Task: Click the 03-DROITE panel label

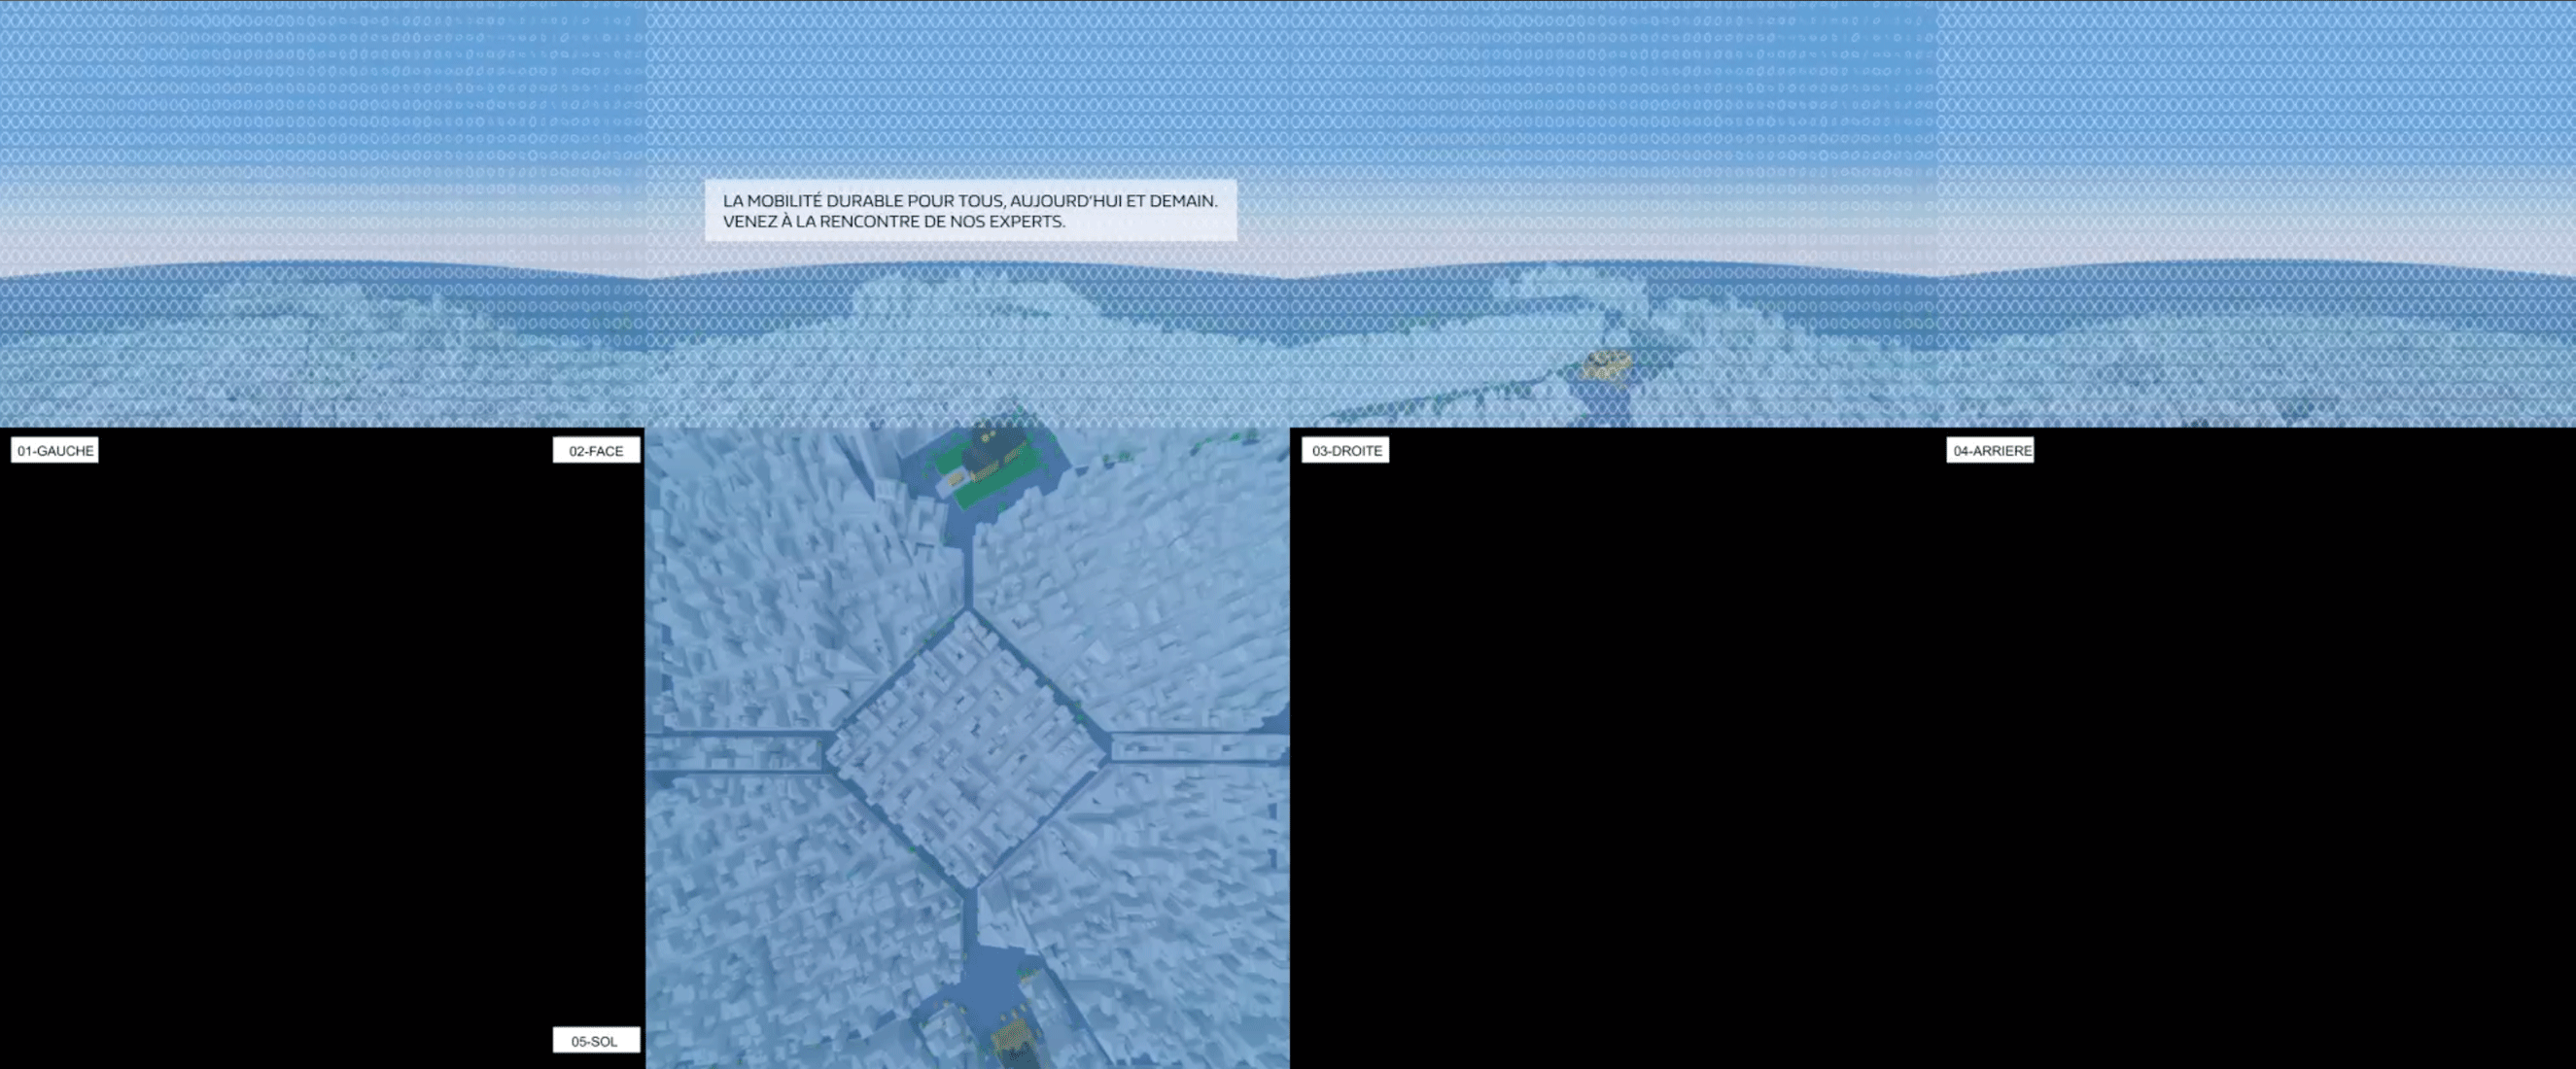Action: tap(1346, 450)
